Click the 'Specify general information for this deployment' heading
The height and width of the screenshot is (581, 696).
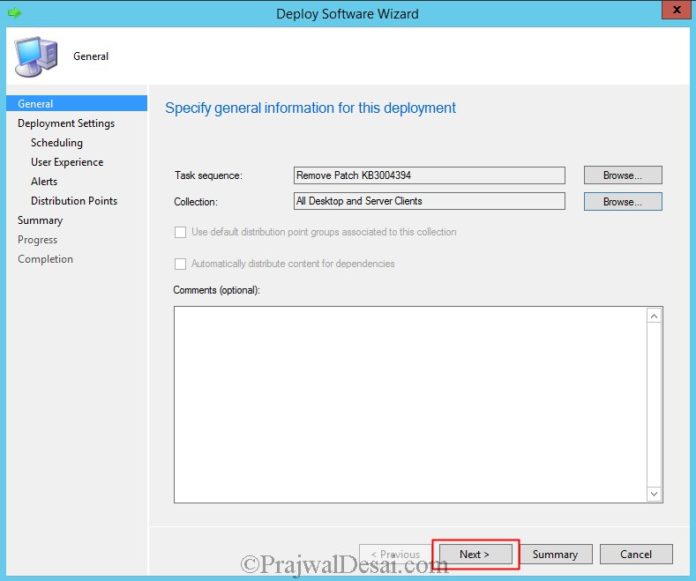pyautogui.click(x=310, y=108)
